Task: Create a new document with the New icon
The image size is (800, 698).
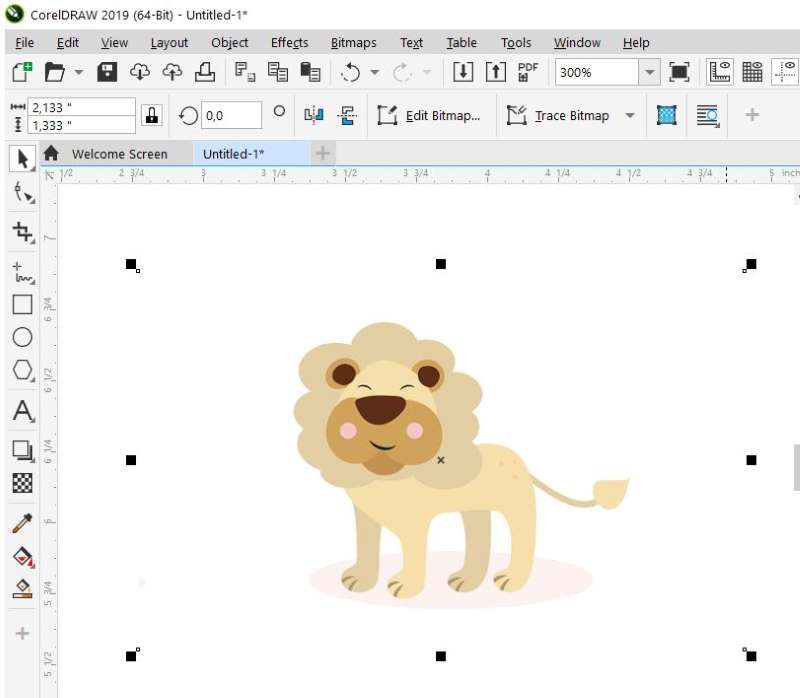Action: point(22,72)
